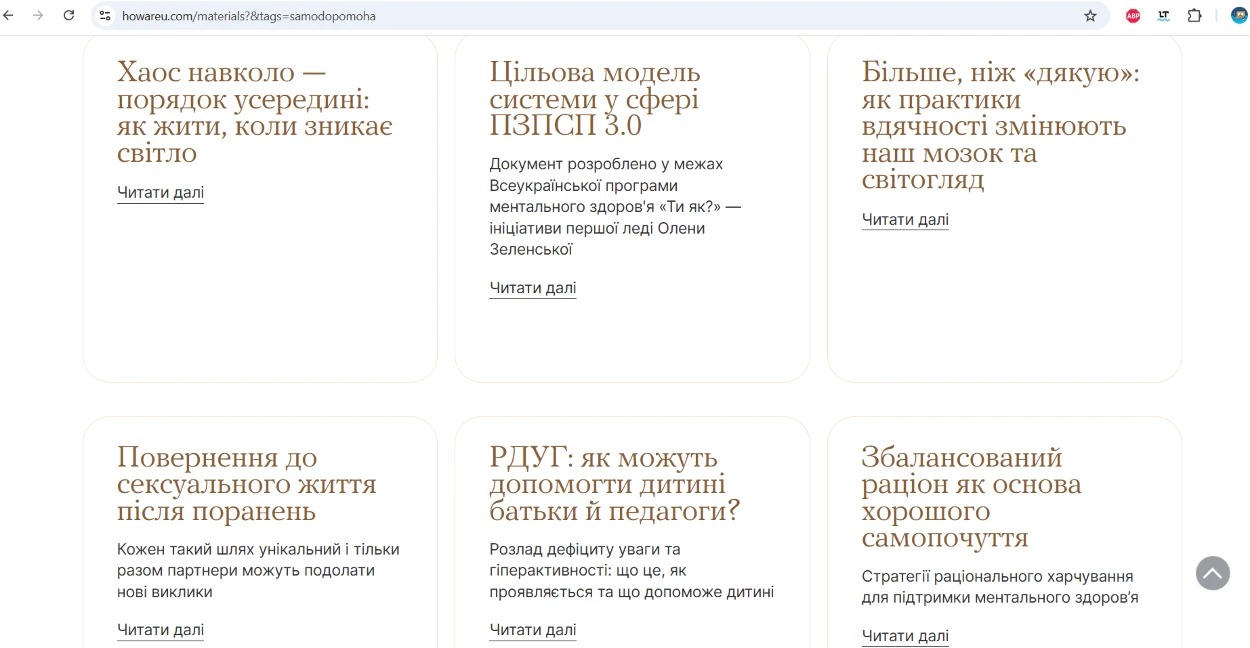Open the LanguageTool extension icon

pos(1163,16)
